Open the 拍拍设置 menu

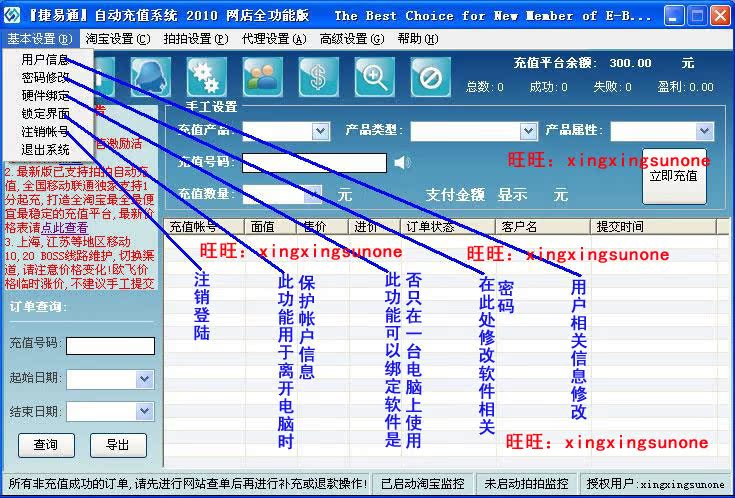(196, 39)
